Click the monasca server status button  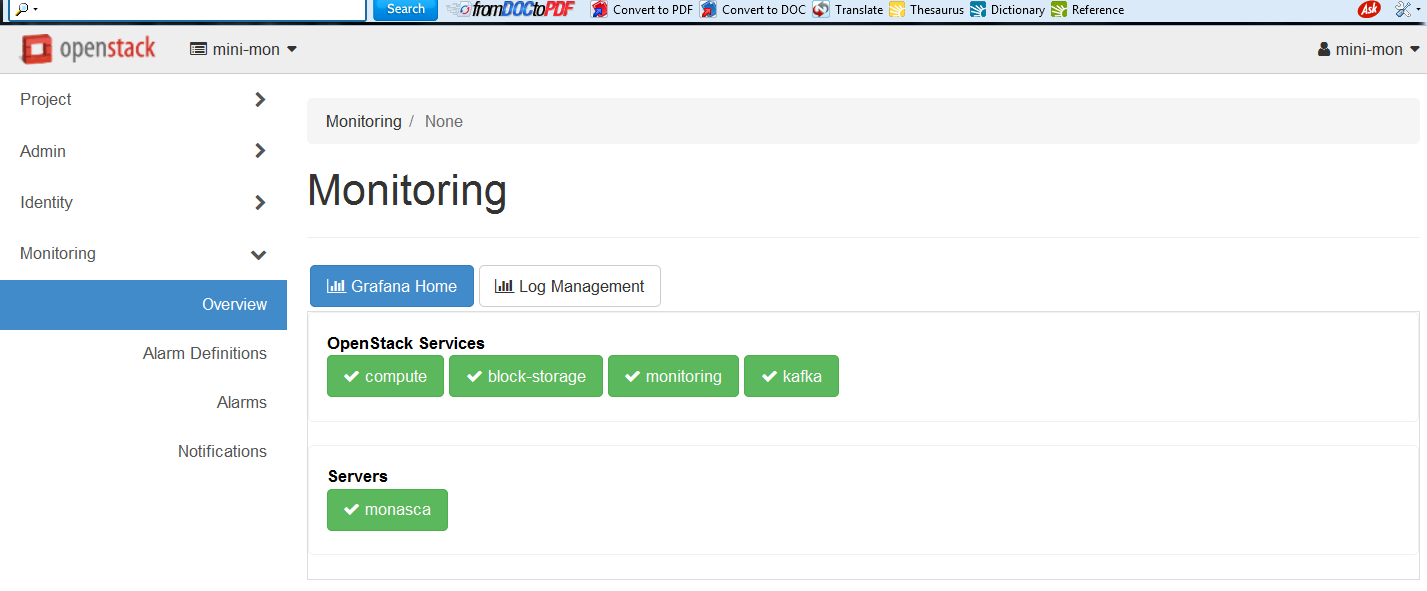point(387,509)
